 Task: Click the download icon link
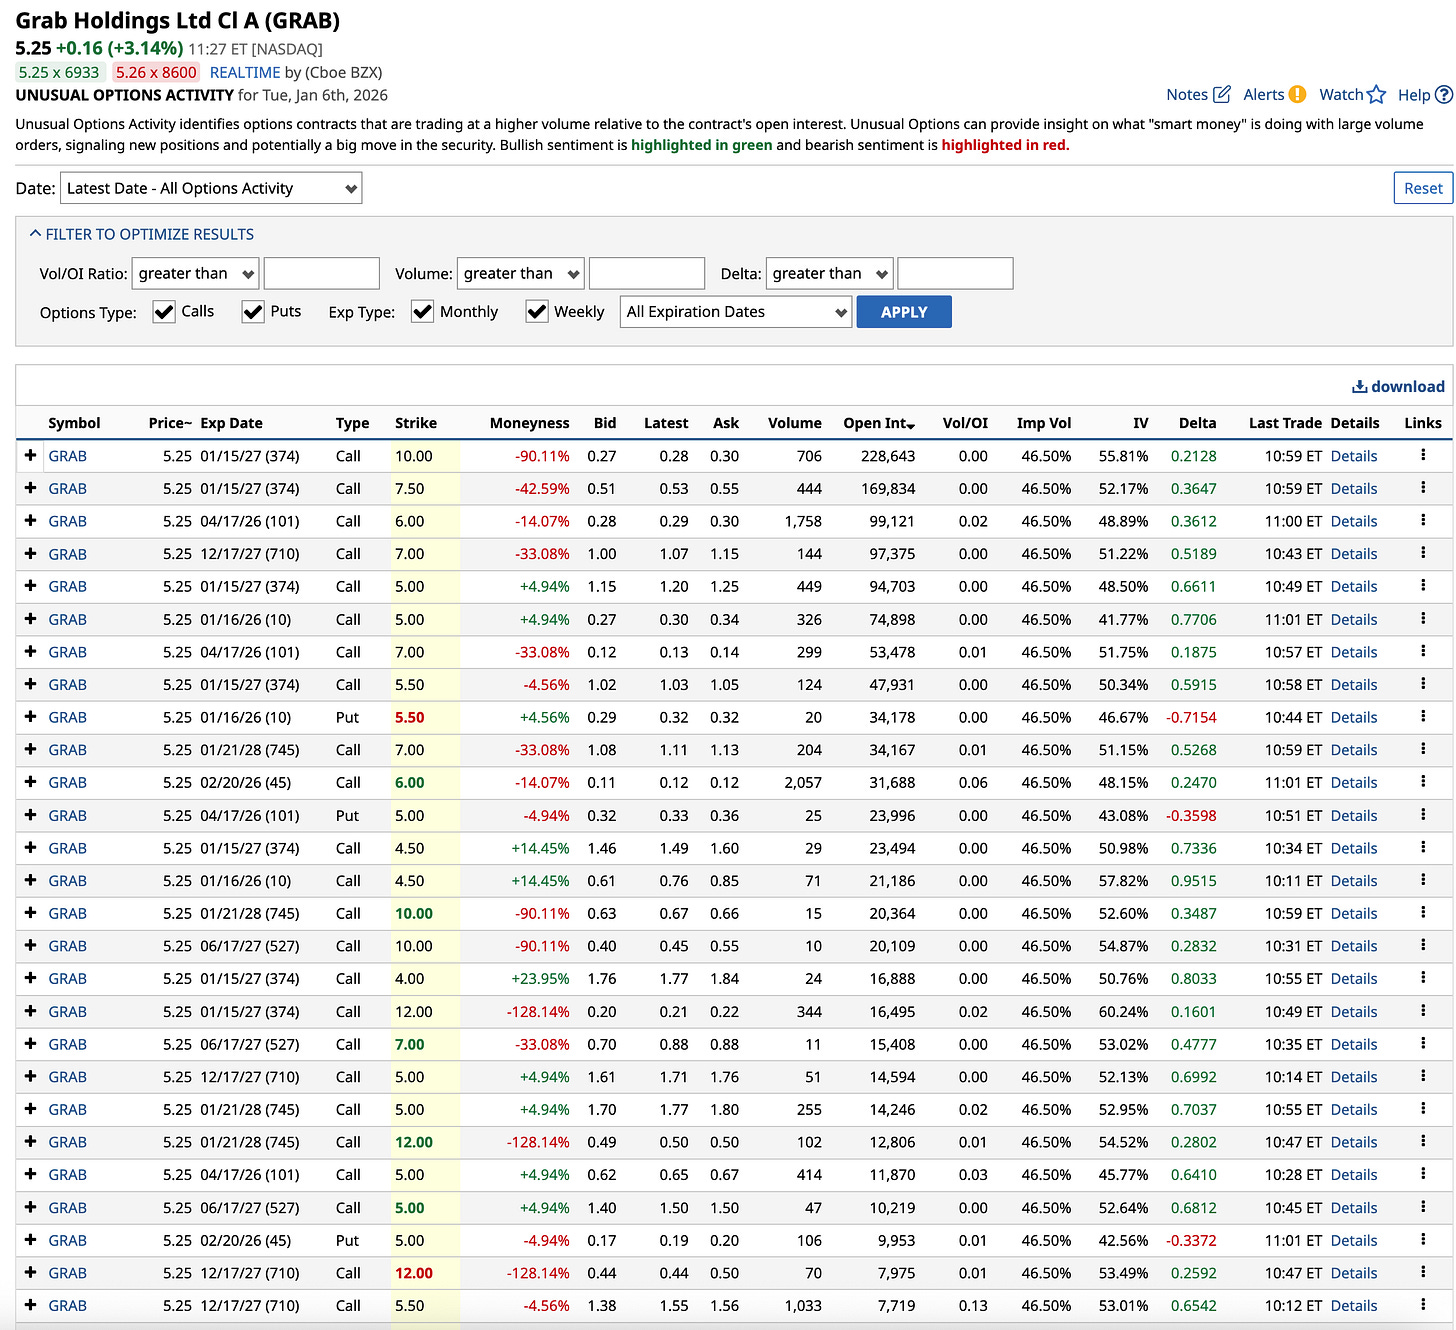pos(1398,386)
